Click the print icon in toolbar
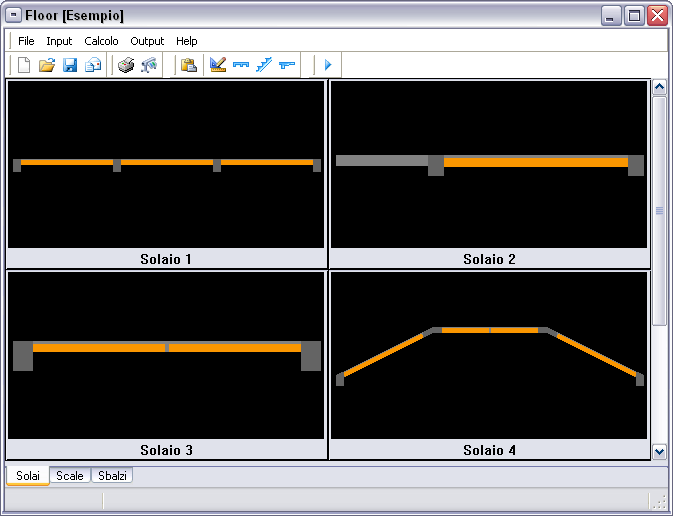The width and height of the screenshot is (673, 516). (x=126, y=66)
